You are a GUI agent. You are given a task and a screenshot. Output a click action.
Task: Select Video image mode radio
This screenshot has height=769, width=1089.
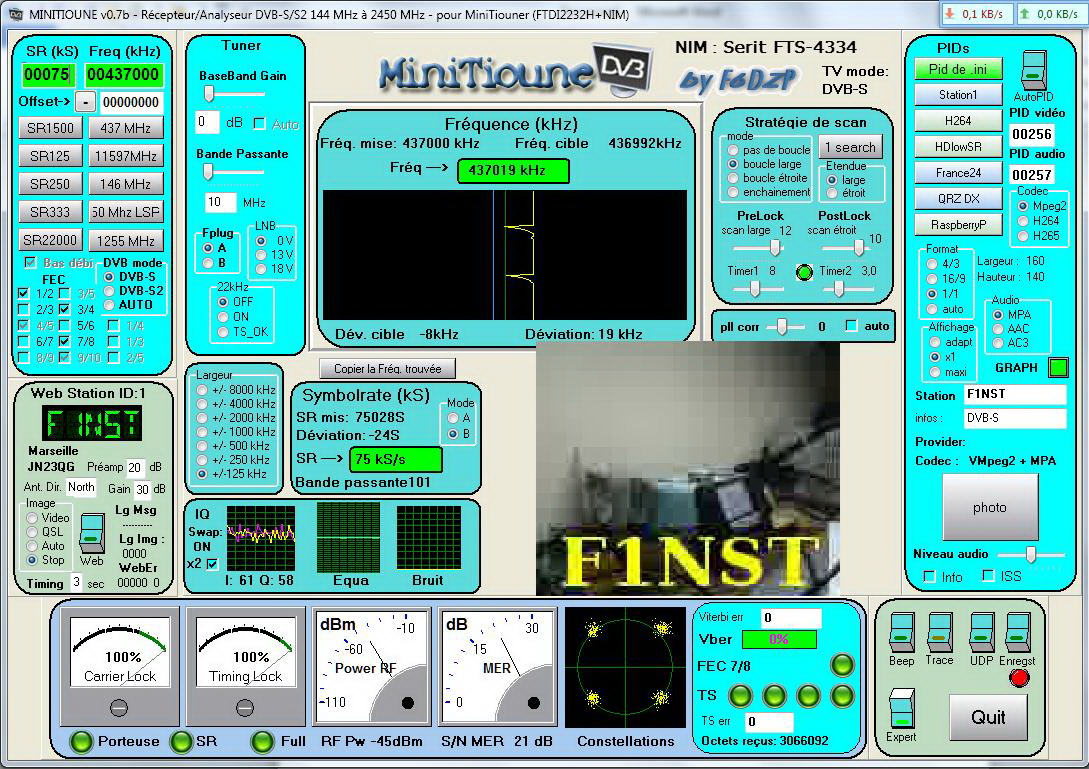pyautogui.click(x=32, y=518)
